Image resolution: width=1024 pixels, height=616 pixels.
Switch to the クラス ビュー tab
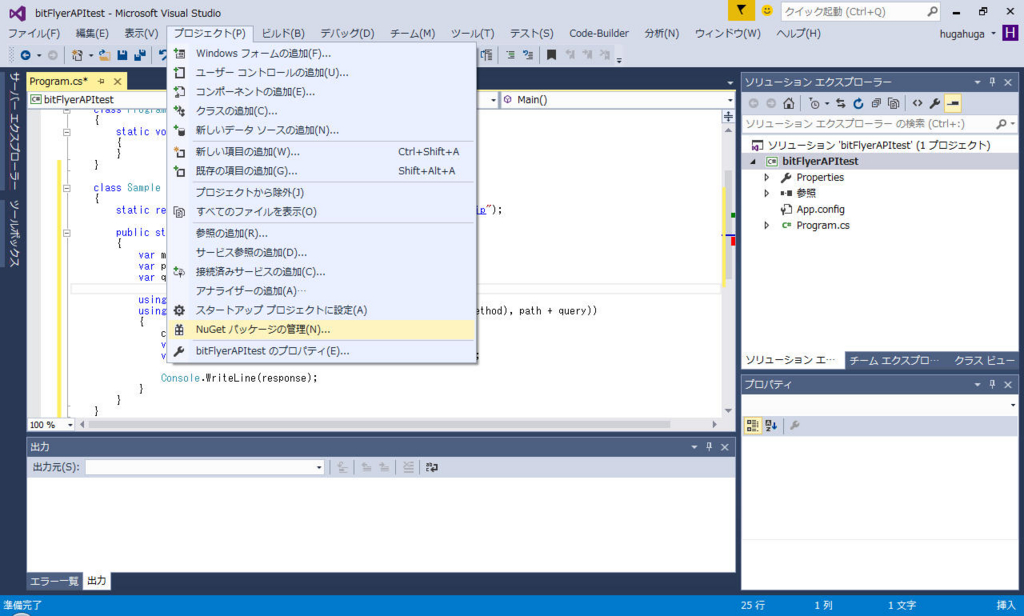click(984, 361)
